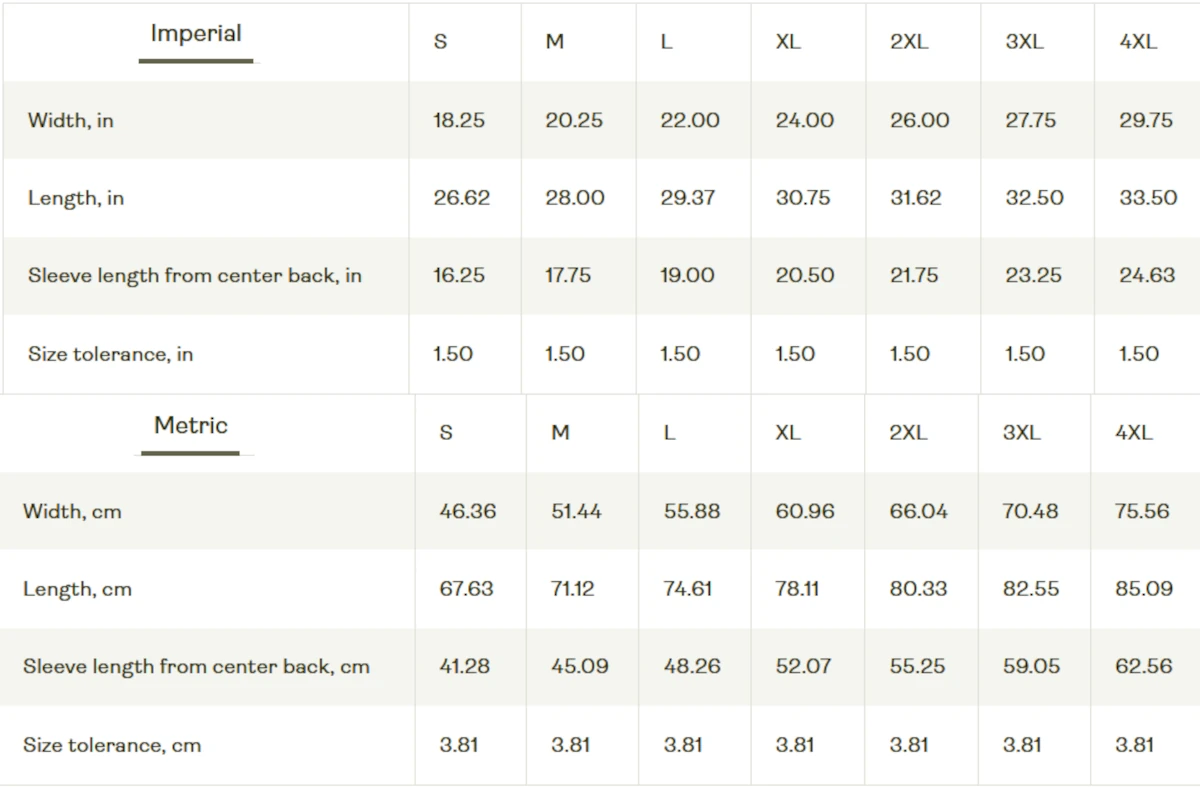Select the Imperial tab heading
The width and height of the screenshot is (1200, 787).
(196, 33)
